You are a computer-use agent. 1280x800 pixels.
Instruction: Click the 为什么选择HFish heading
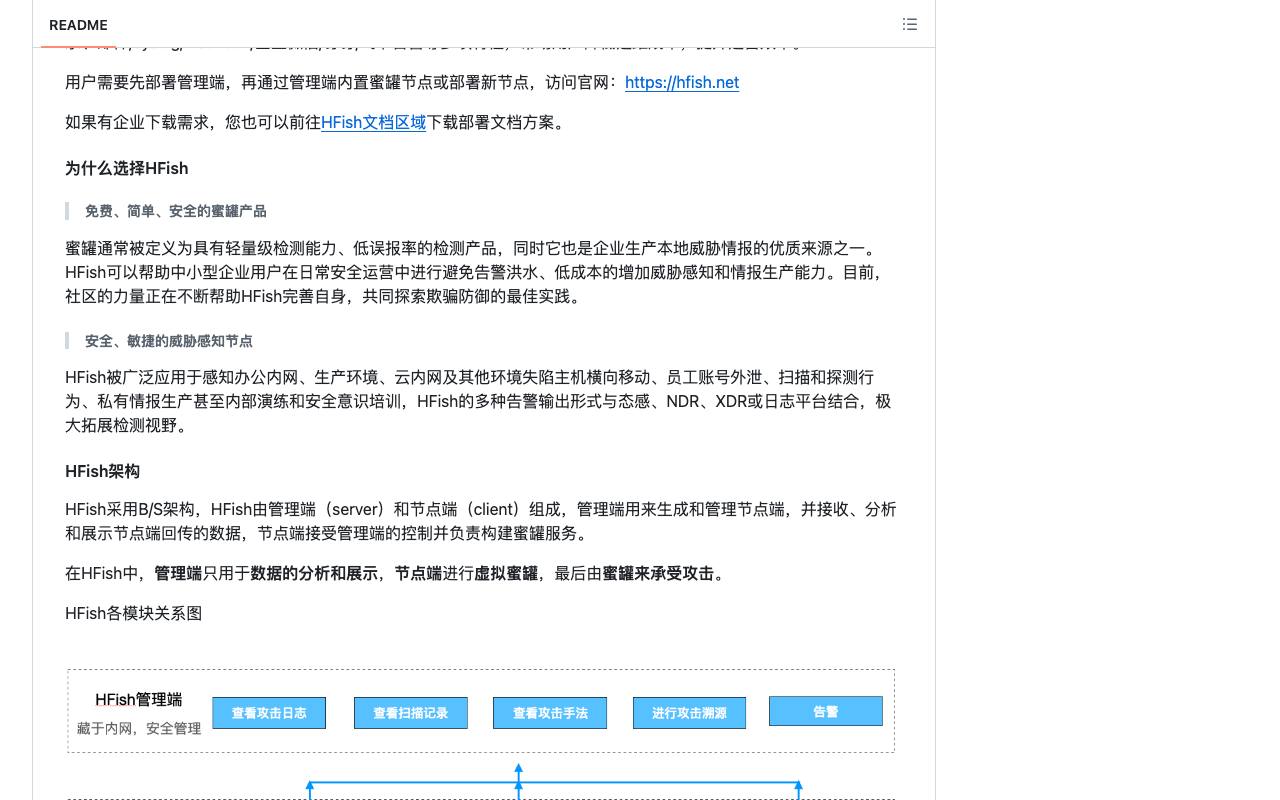(127, 168)
